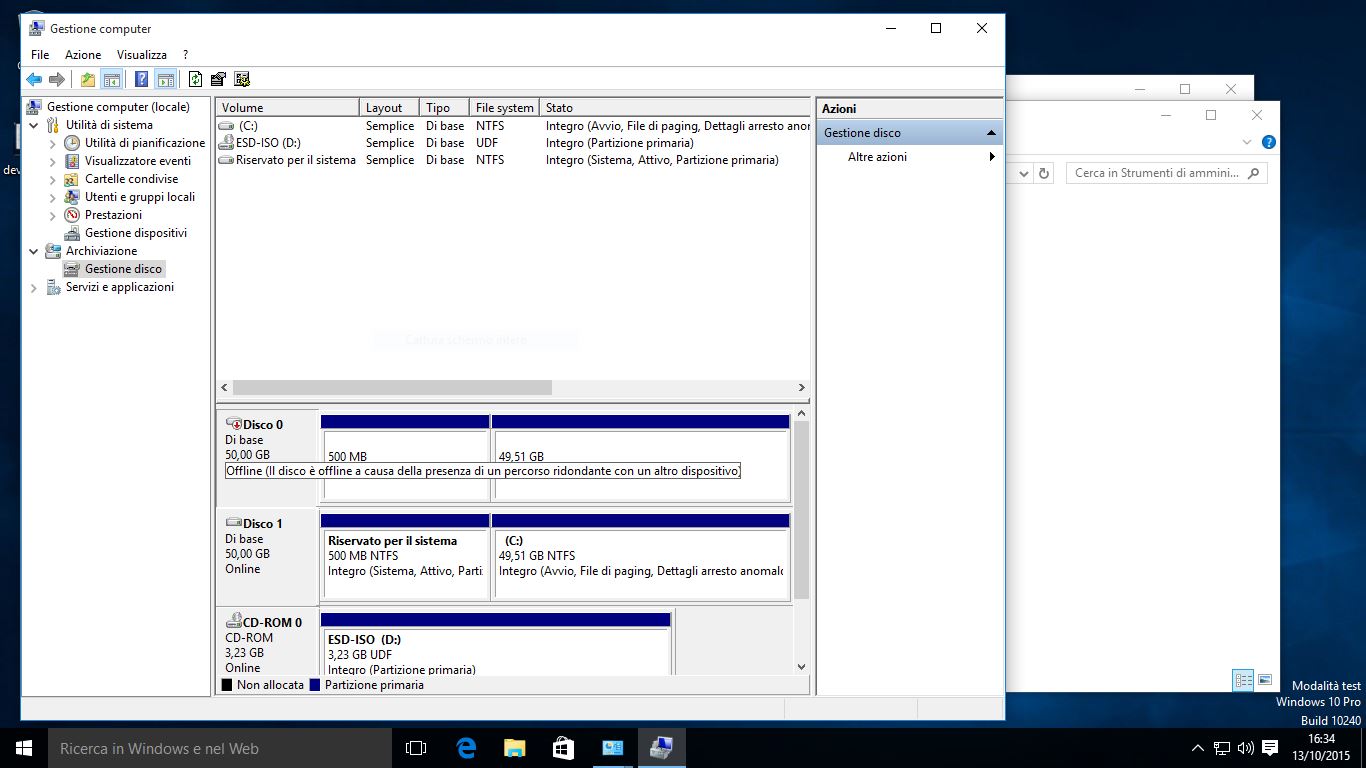Click the blue Partizione primaria legend swatch

click(315, 685)
